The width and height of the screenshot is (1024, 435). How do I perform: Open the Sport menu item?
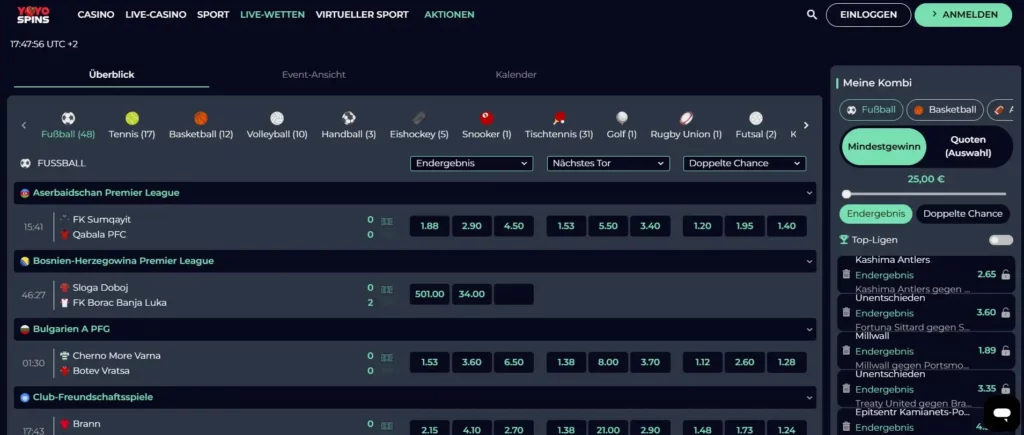pos(213,14)
